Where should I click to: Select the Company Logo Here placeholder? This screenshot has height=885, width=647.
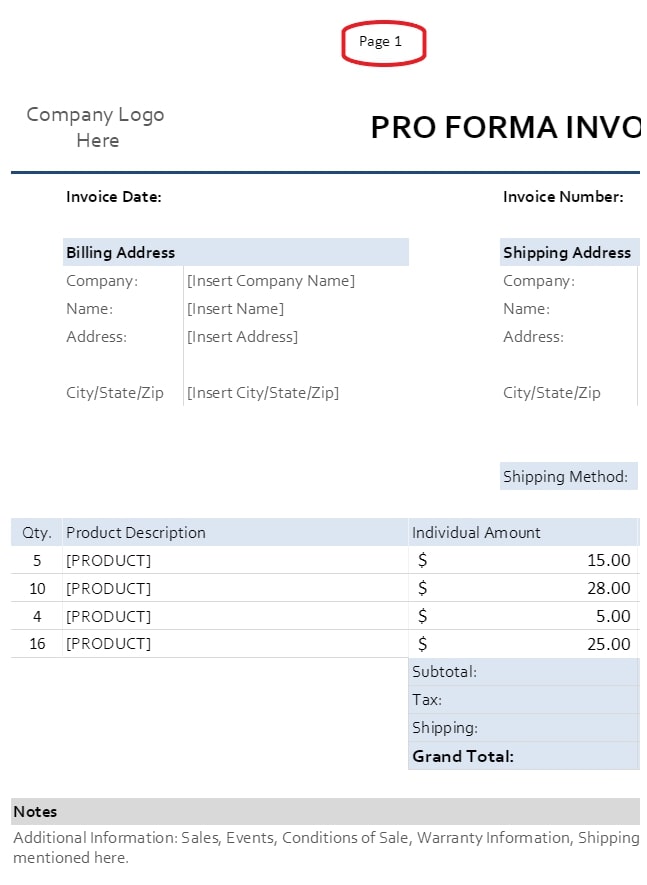pyautogui.click(x=96, y=128)
